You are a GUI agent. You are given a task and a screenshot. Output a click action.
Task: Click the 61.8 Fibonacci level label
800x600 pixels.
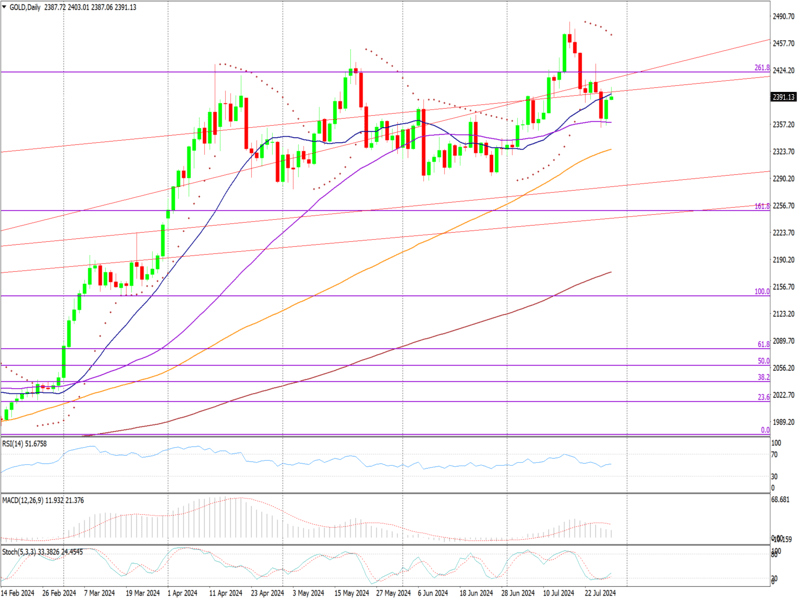pyautogui.click(x=762, y=344)
